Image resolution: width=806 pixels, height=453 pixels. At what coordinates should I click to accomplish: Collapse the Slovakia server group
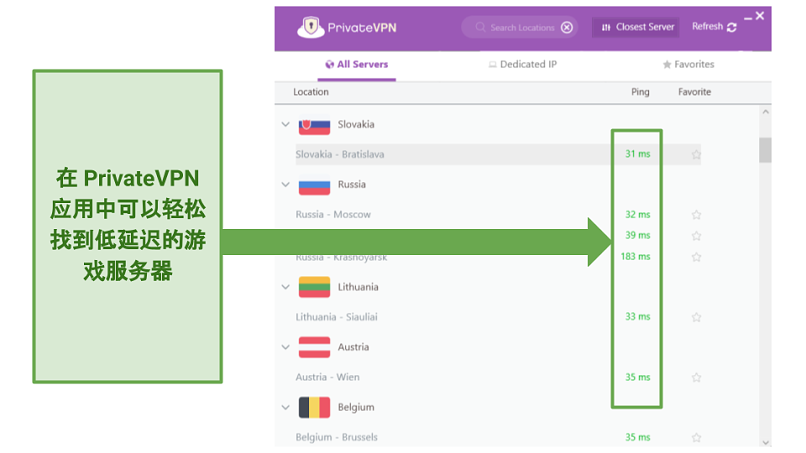[x=286, y=124]
